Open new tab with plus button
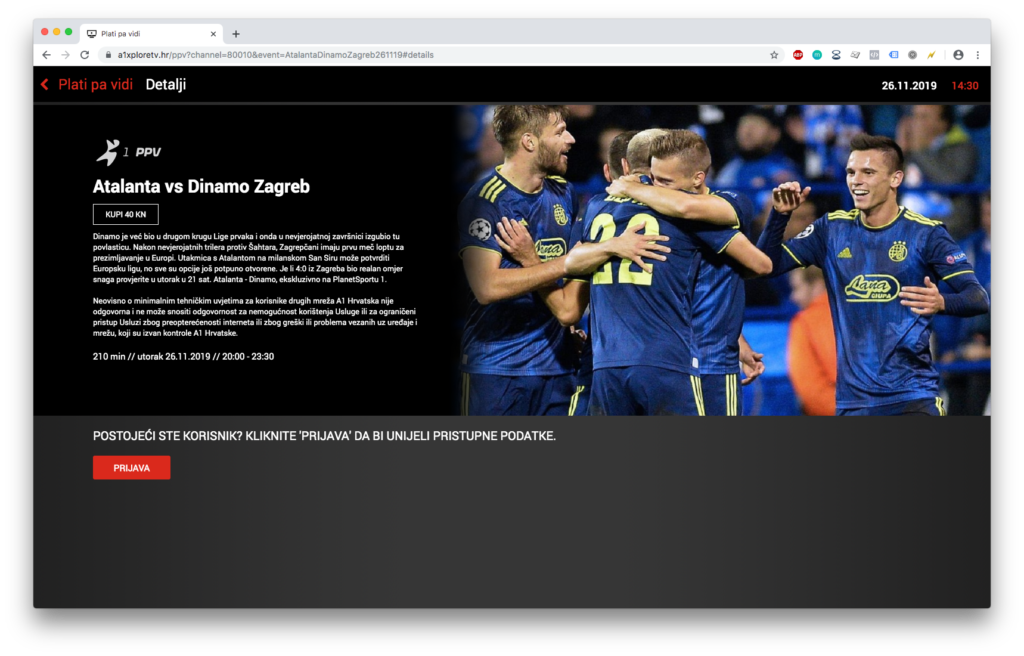 point(236,33)
